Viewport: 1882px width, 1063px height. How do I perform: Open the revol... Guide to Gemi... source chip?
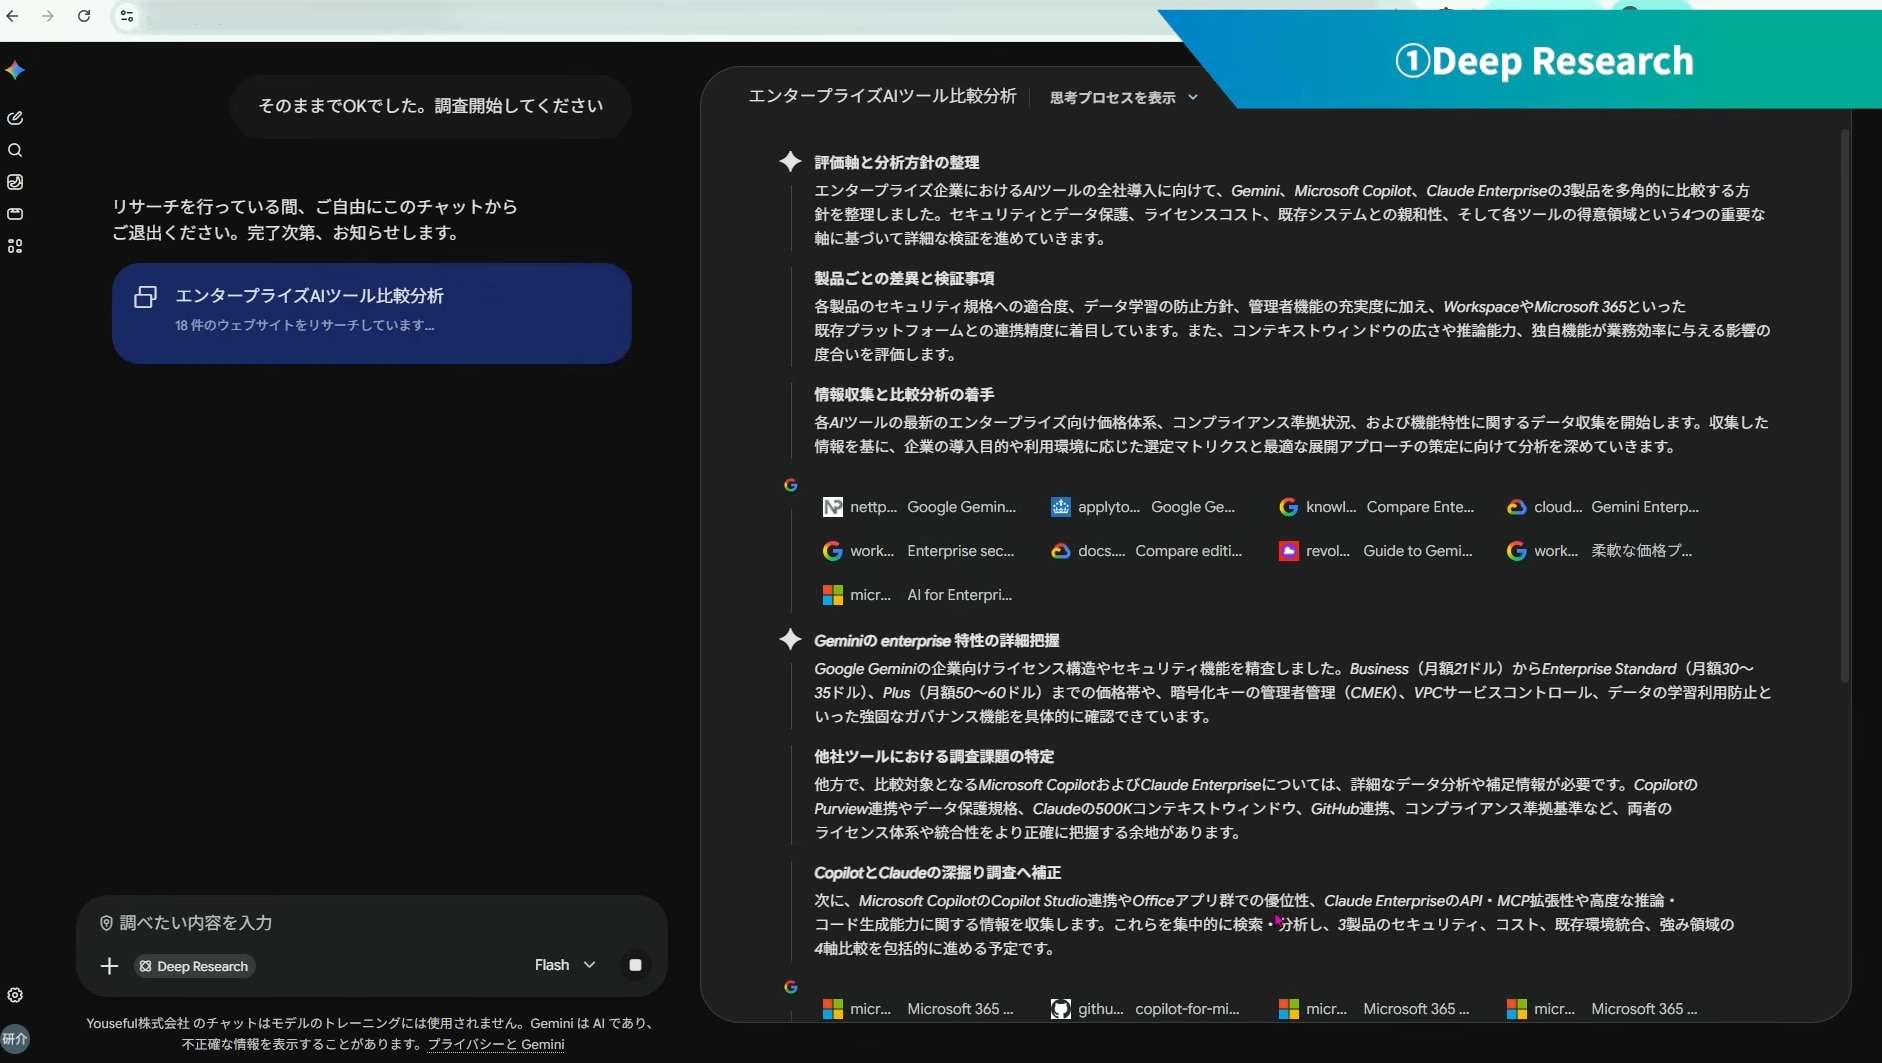pos(1375,551)
